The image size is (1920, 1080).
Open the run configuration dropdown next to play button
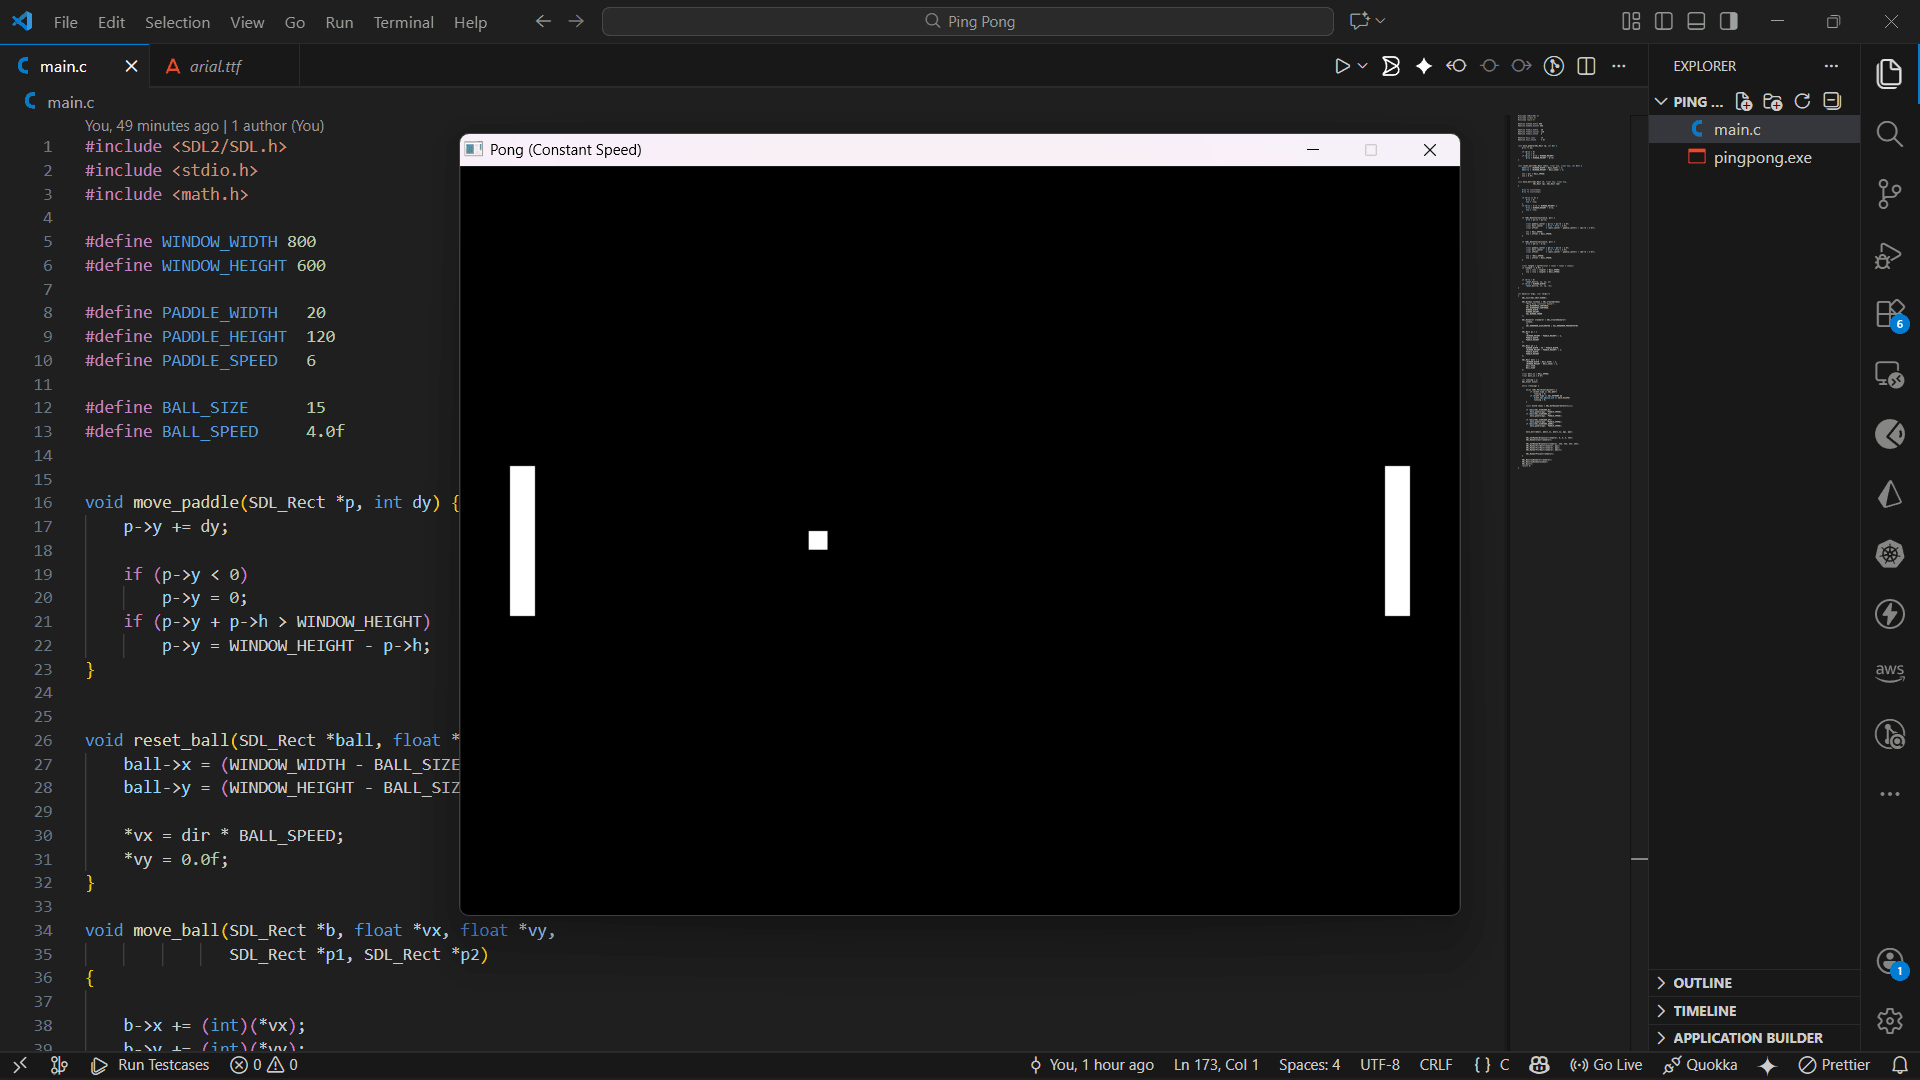pyautogui.click(x=1362, y=66)
